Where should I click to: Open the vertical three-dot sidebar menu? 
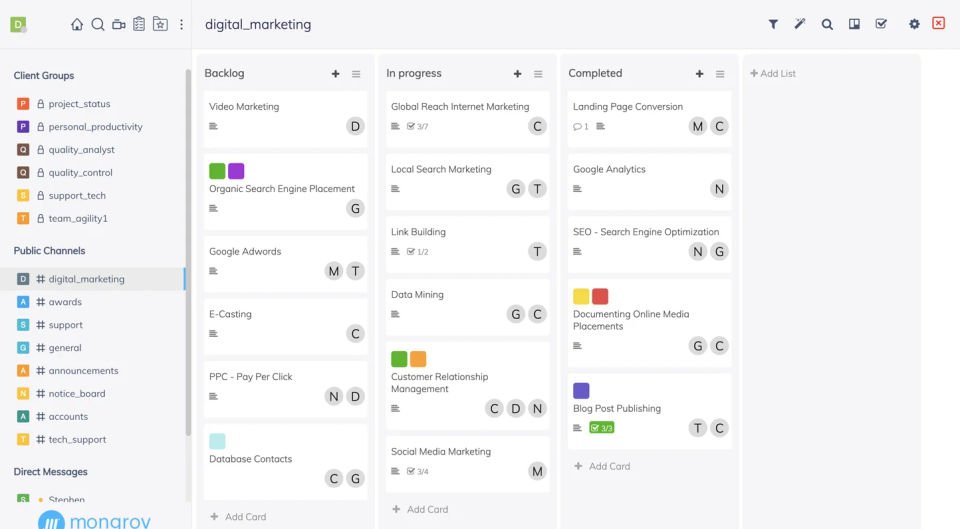pos(181,24)
